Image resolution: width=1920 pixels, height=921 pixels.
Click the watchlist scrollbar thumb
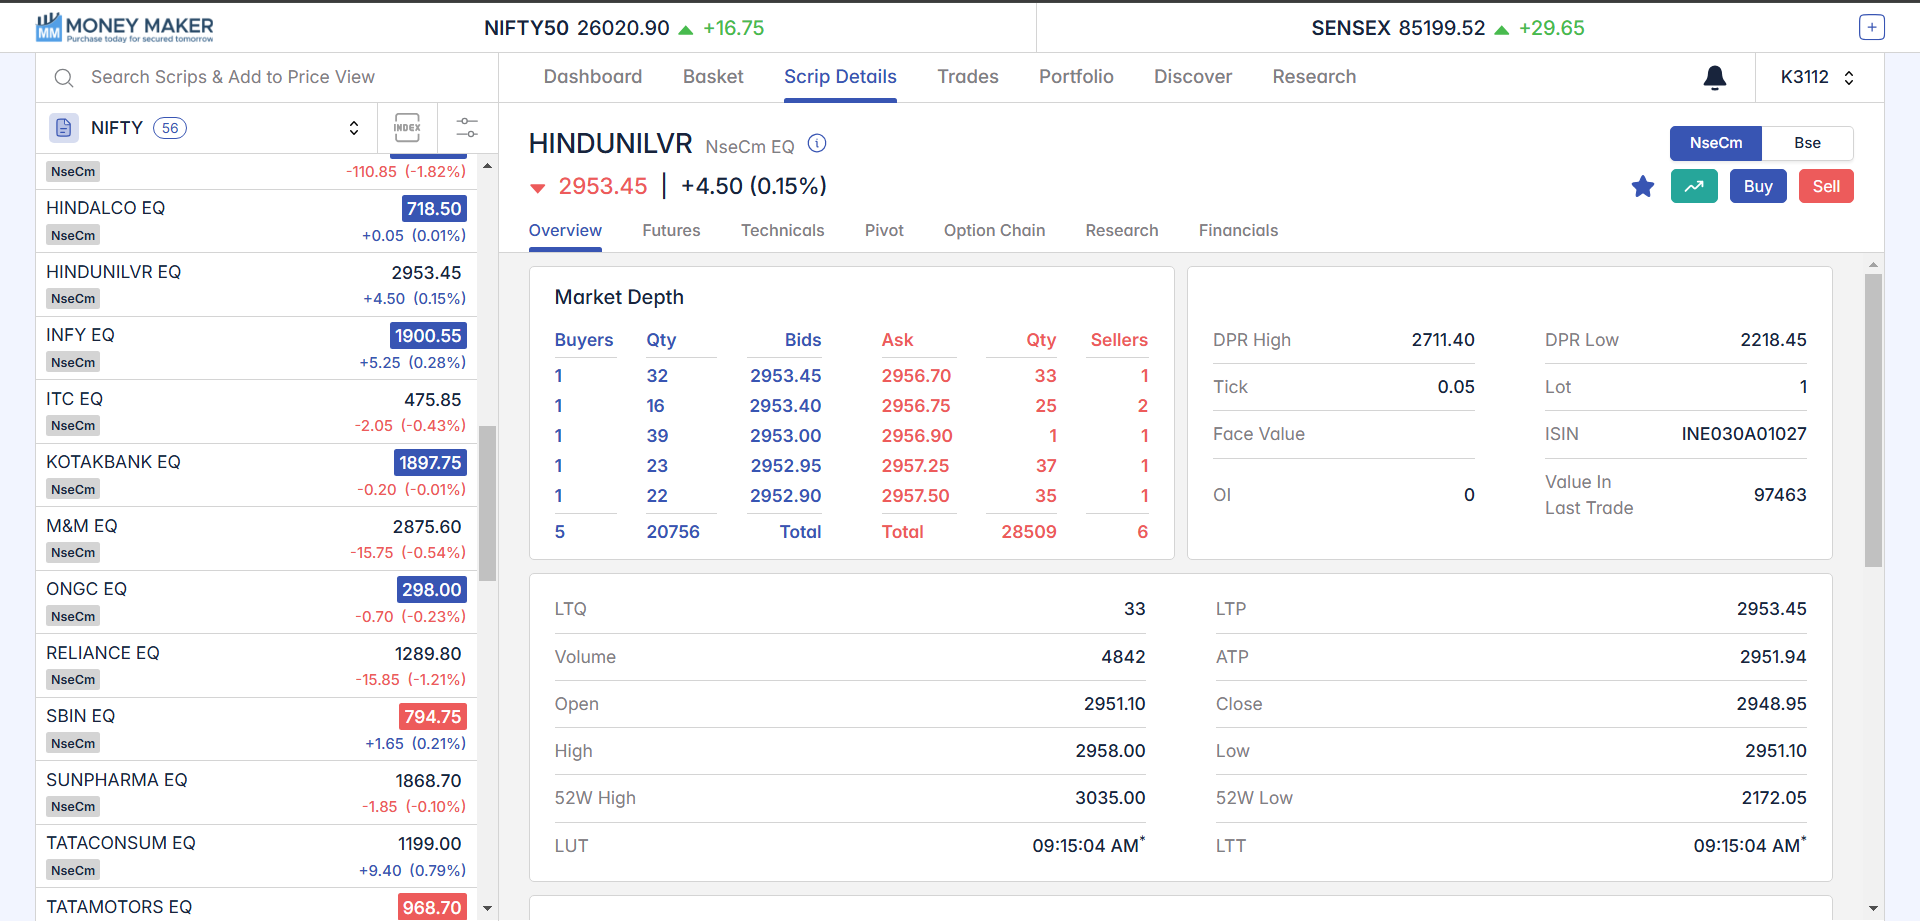[x=488, y=503]
